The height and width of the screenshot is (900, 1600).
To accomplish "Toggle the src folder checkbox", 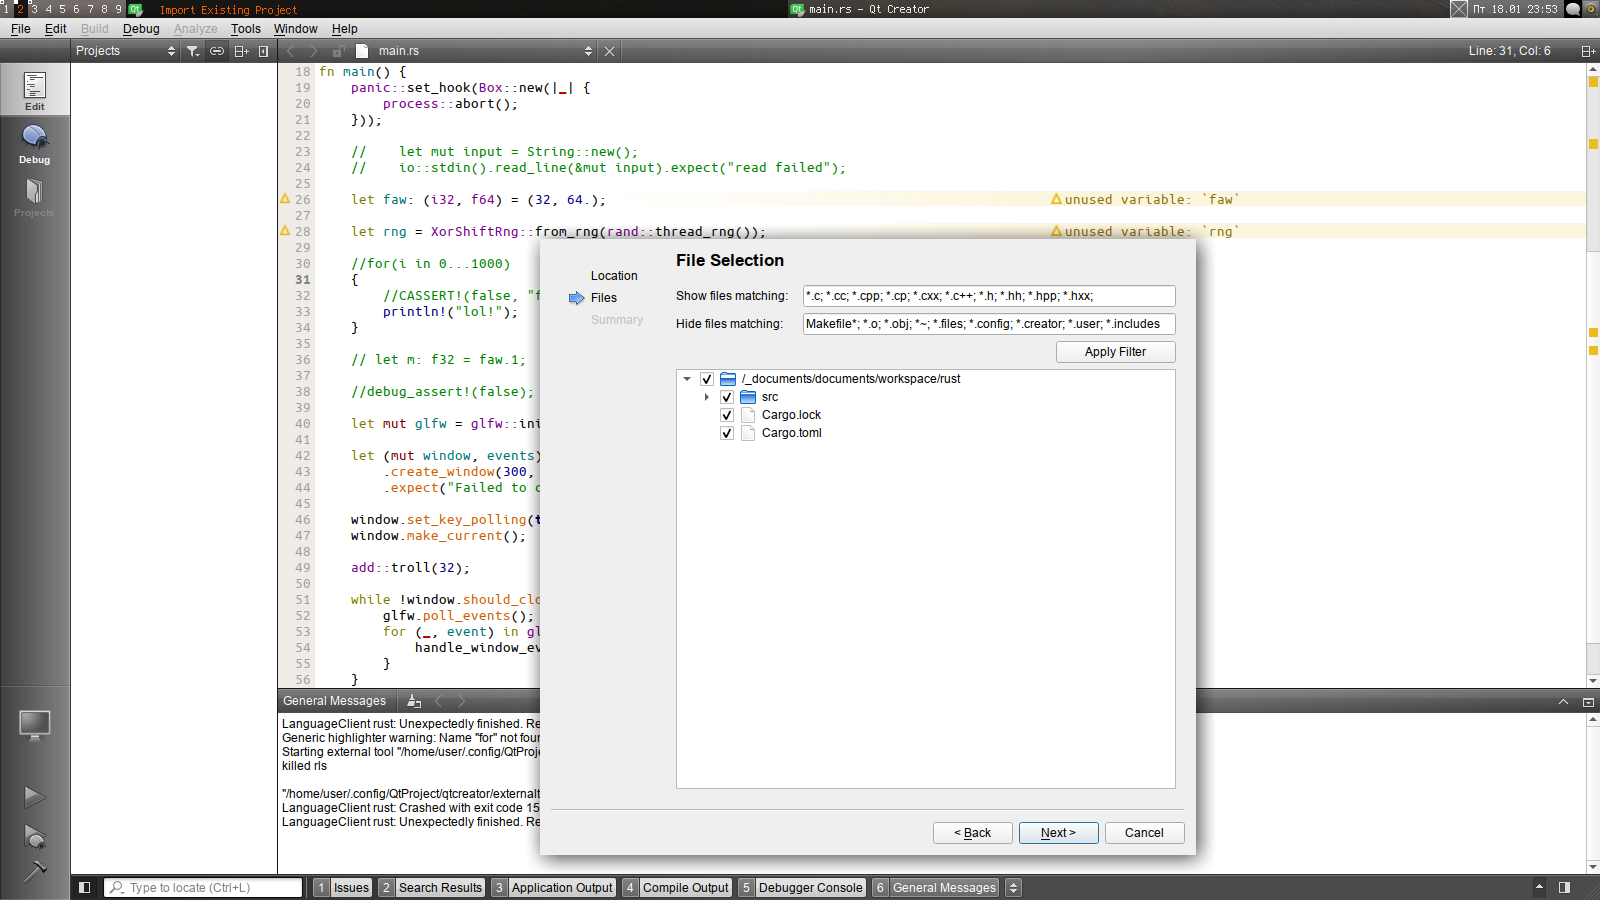I will pos(727,397).
